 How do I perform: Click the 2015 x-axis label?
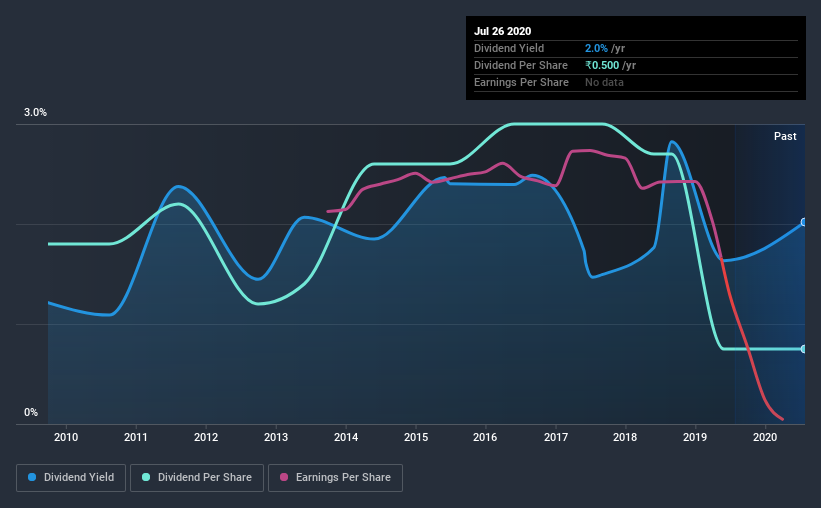[x=416, y=437]
